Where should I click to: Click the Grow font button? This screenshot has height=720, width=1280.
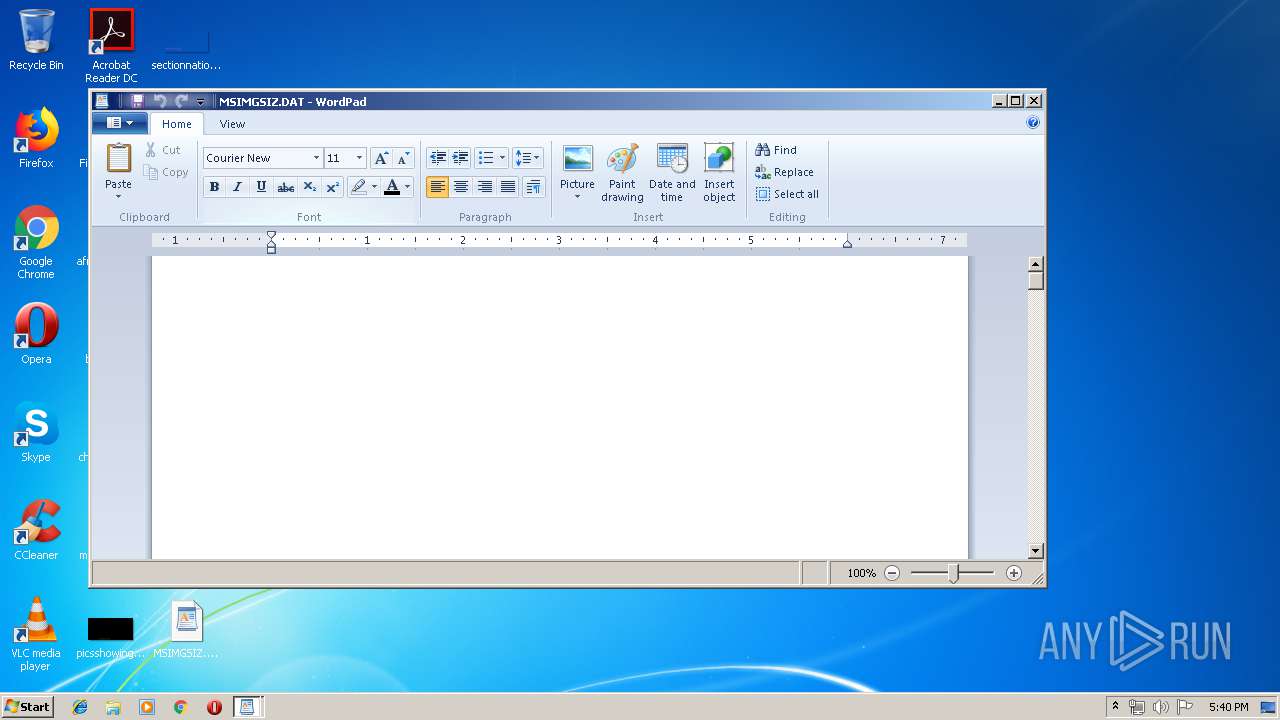tap(381, 158)
